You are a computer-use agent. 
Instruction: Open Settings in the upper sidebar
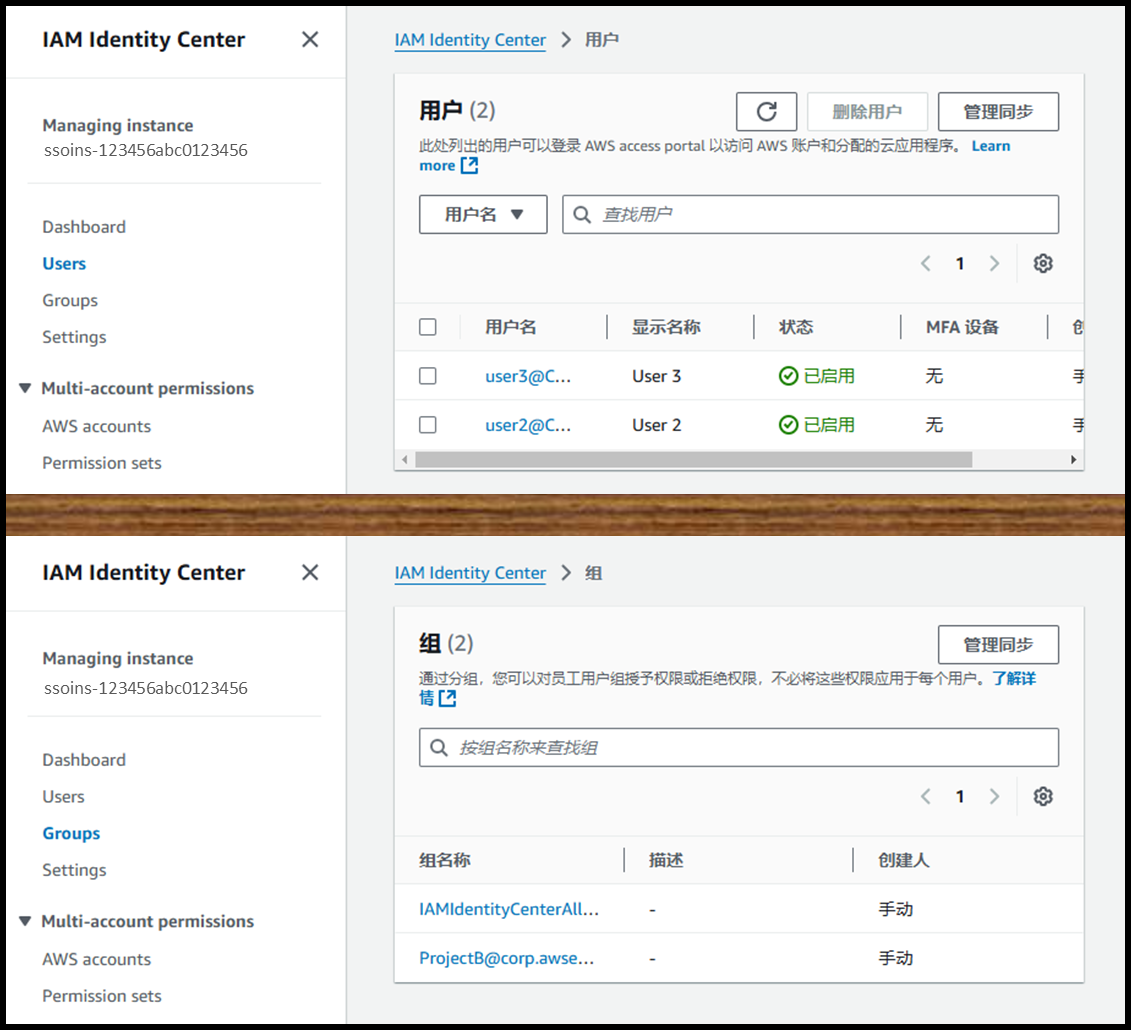pos(74,338)
